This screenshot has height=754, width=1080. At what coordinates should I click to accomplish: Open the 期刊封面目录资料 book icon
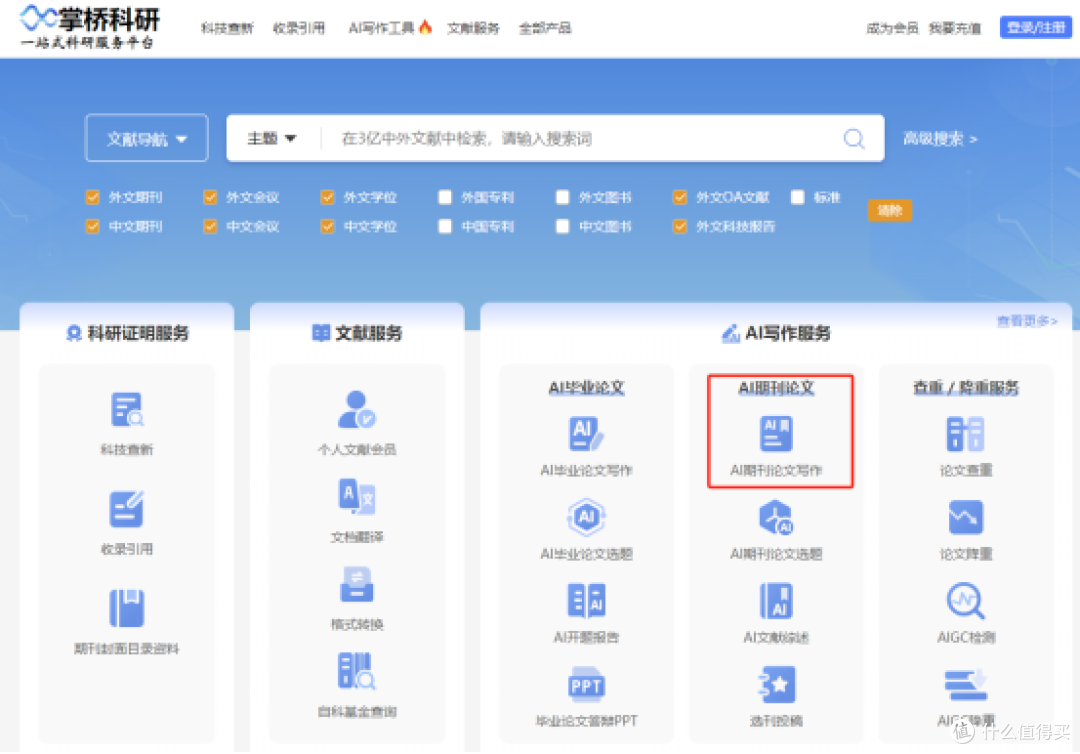click(x=127, y=608)
